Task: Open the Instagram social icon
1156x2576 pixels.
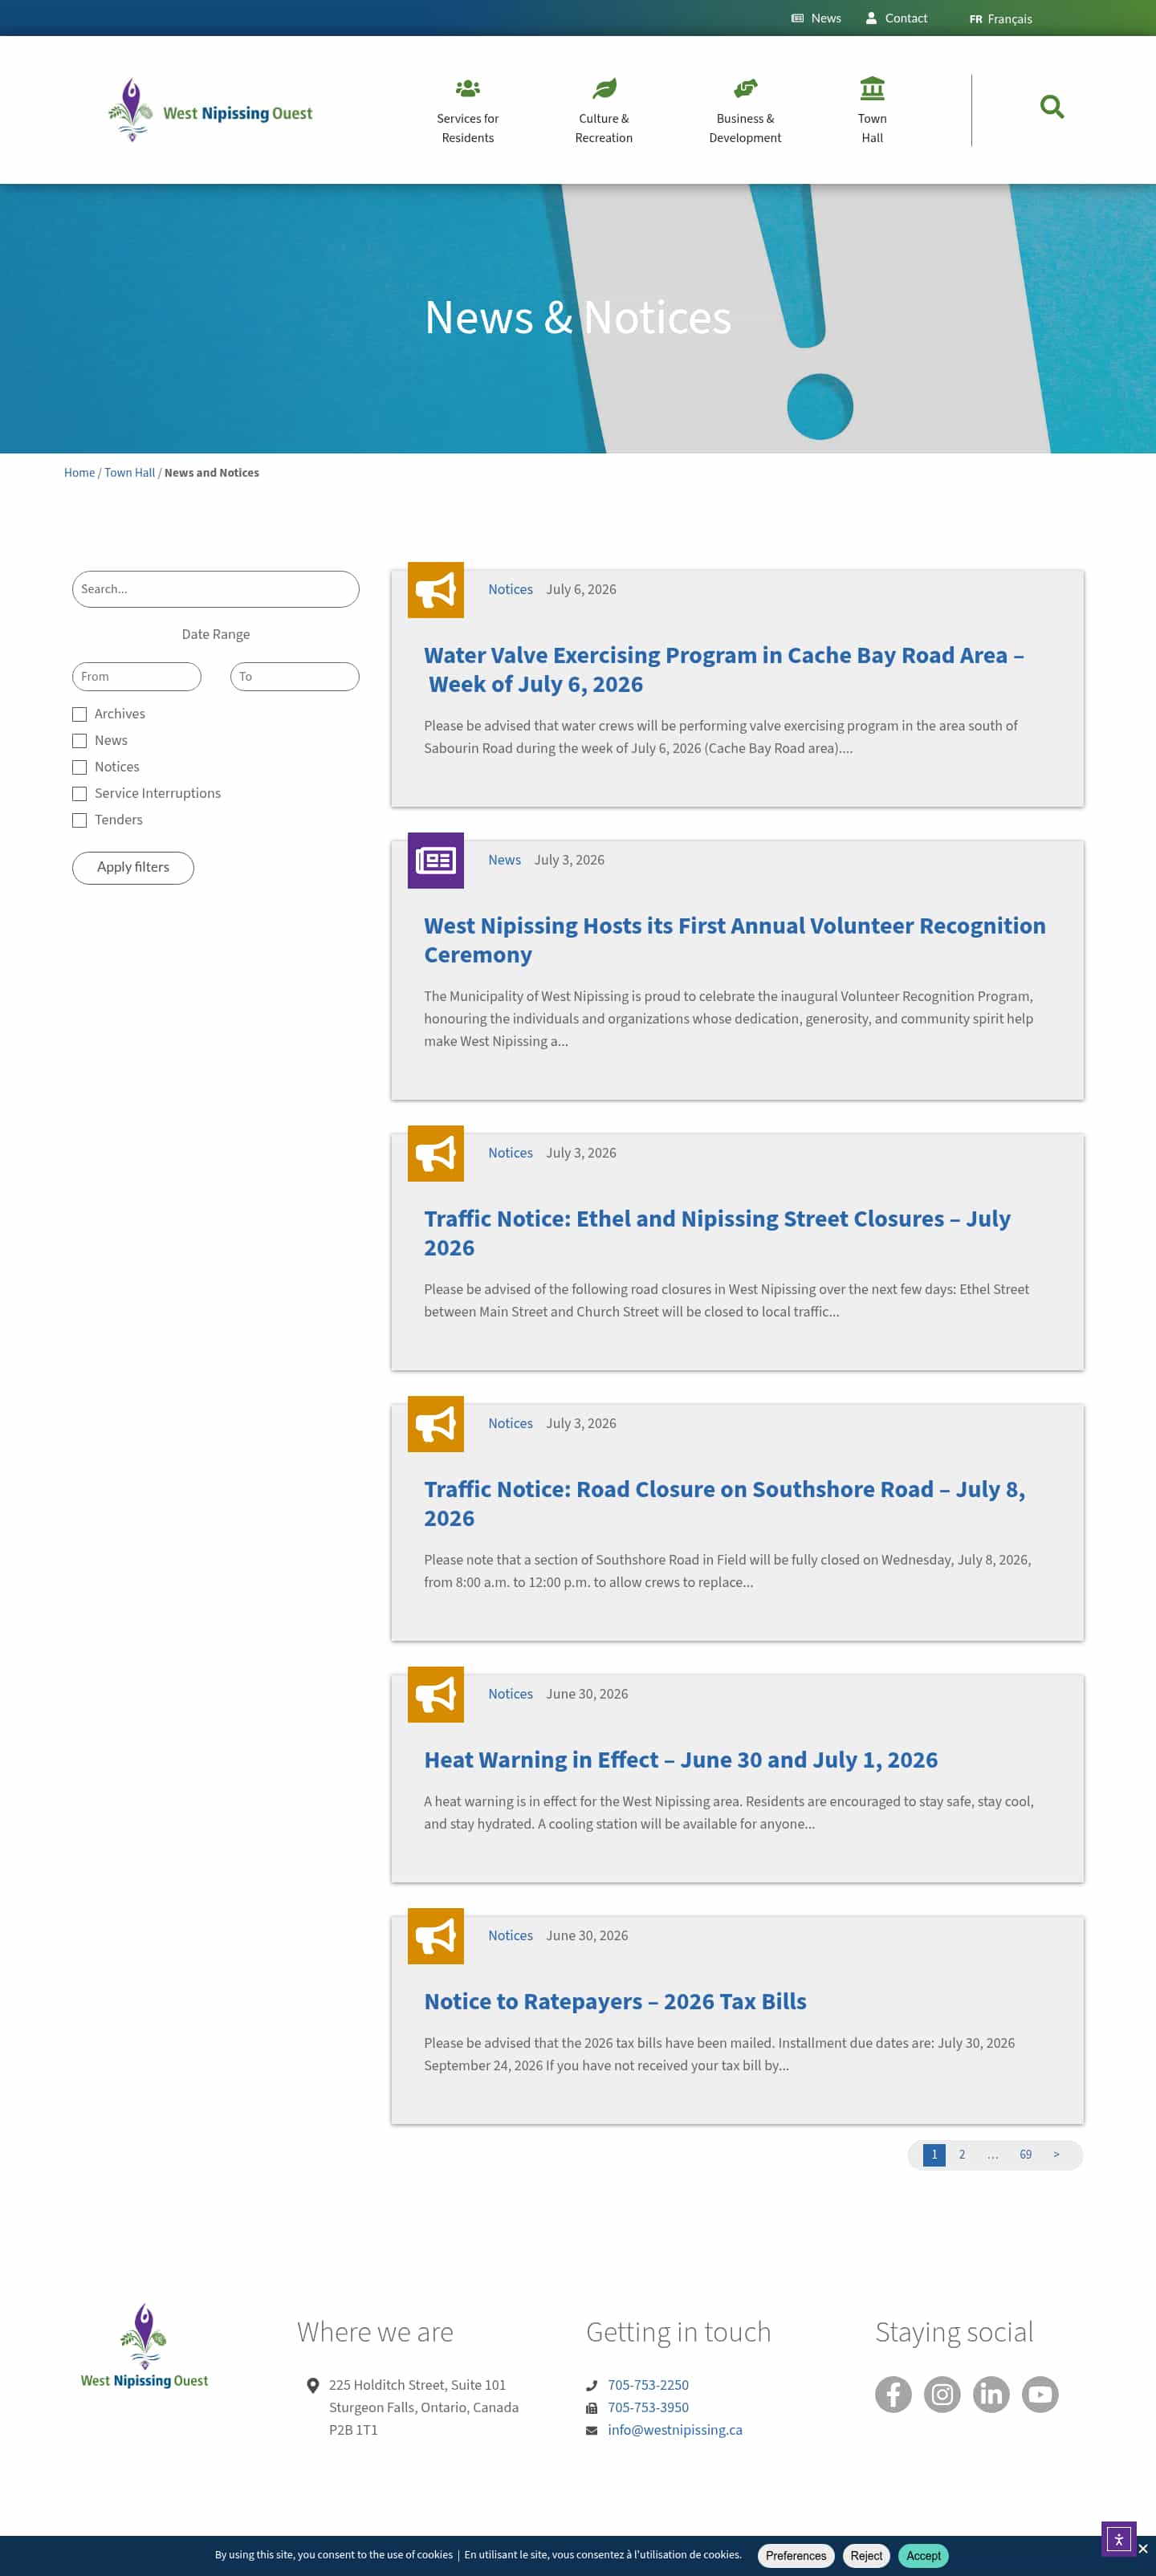Action: pos(942,2394)
